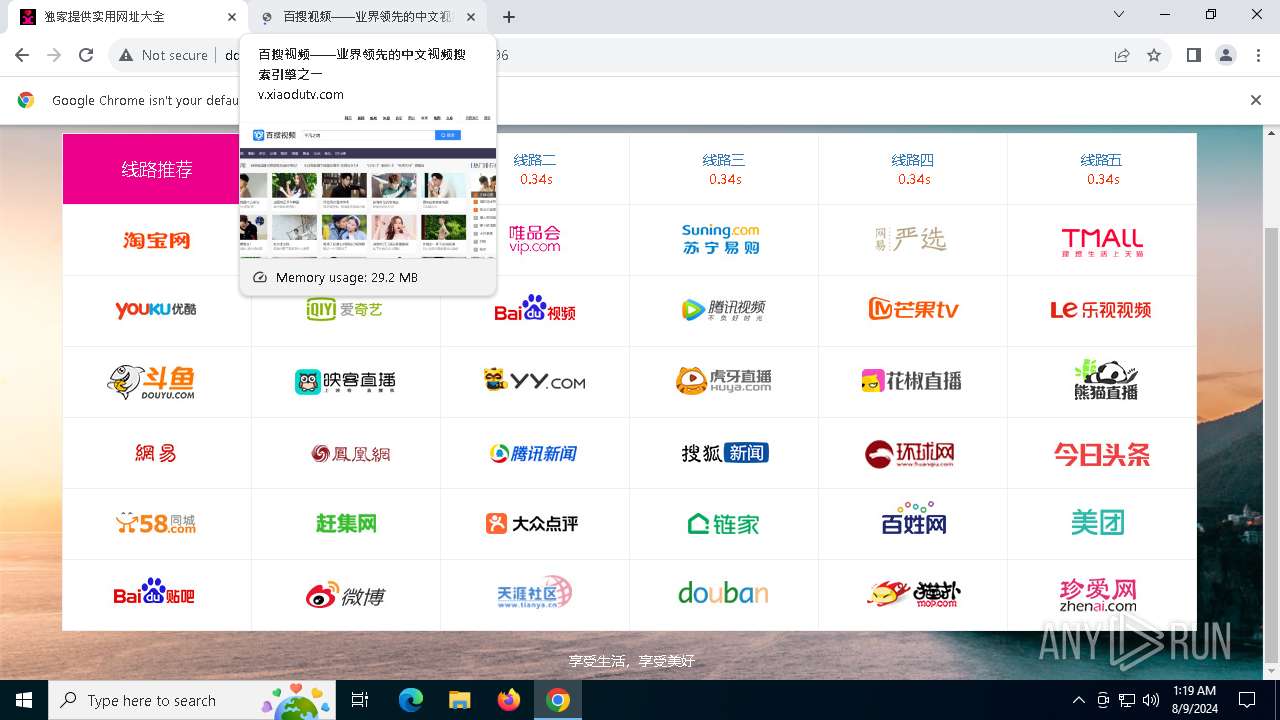
Task: Open the vip.com logo link
Action: coord(534,239)
